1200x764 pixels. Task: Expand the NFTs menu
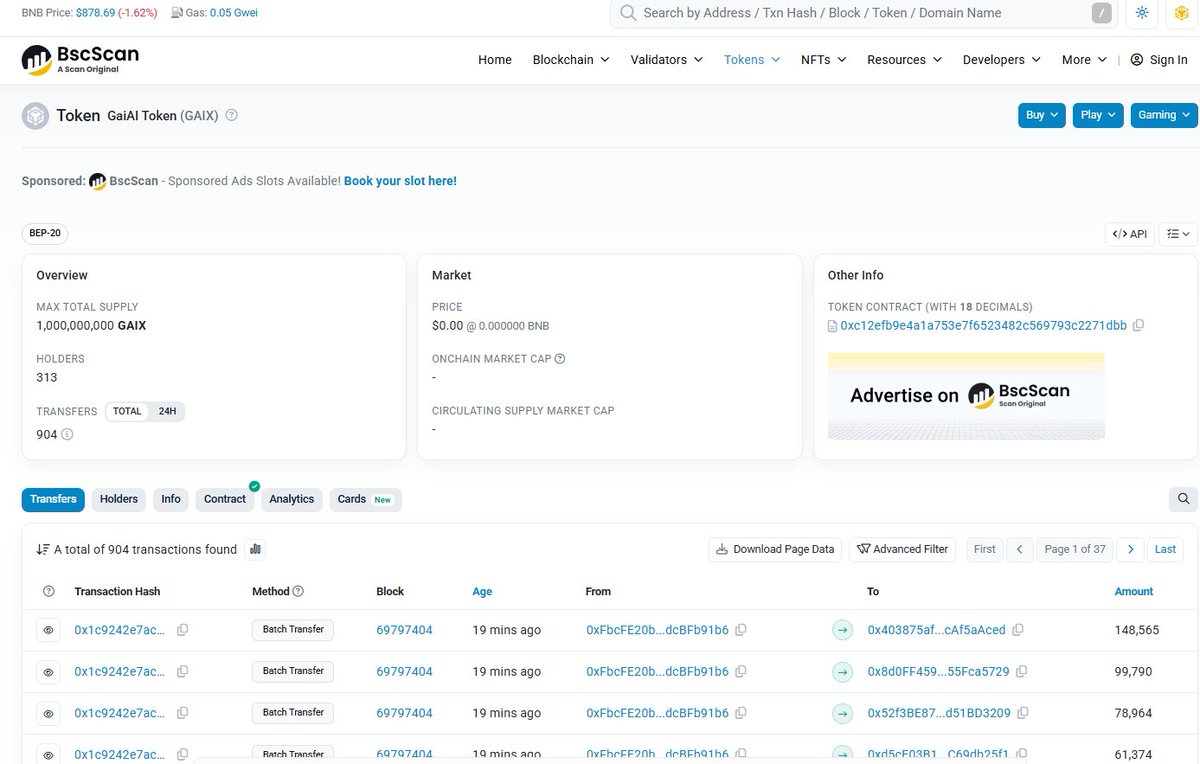[823, 60]
